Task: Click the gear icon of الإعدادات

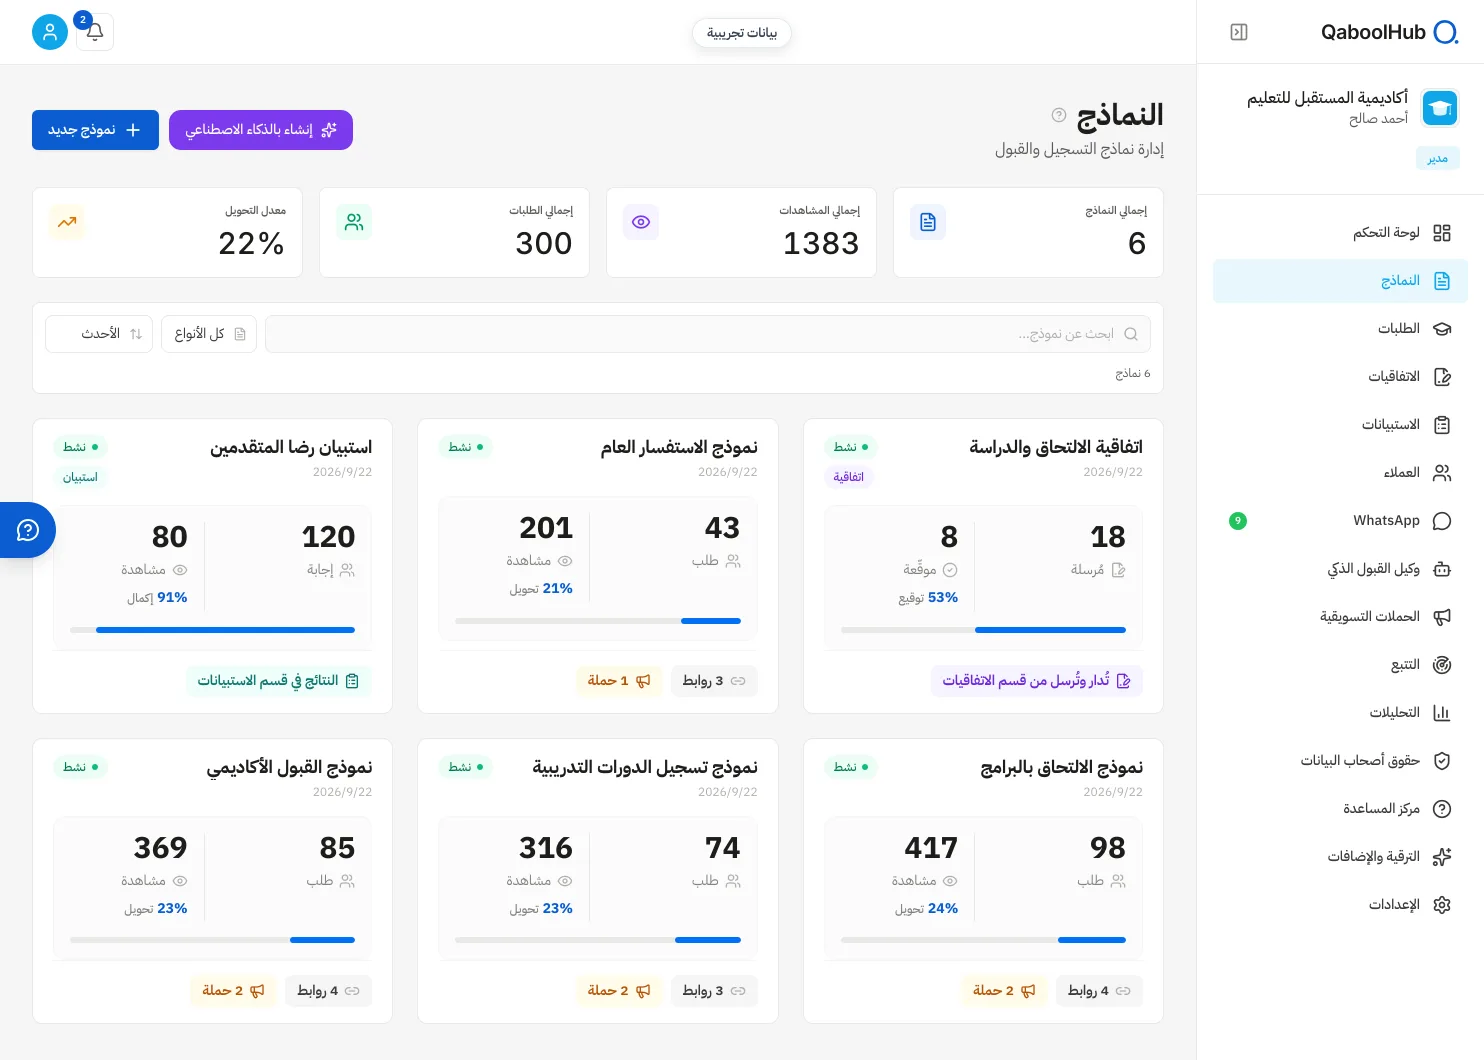Action: (1442, 905)
